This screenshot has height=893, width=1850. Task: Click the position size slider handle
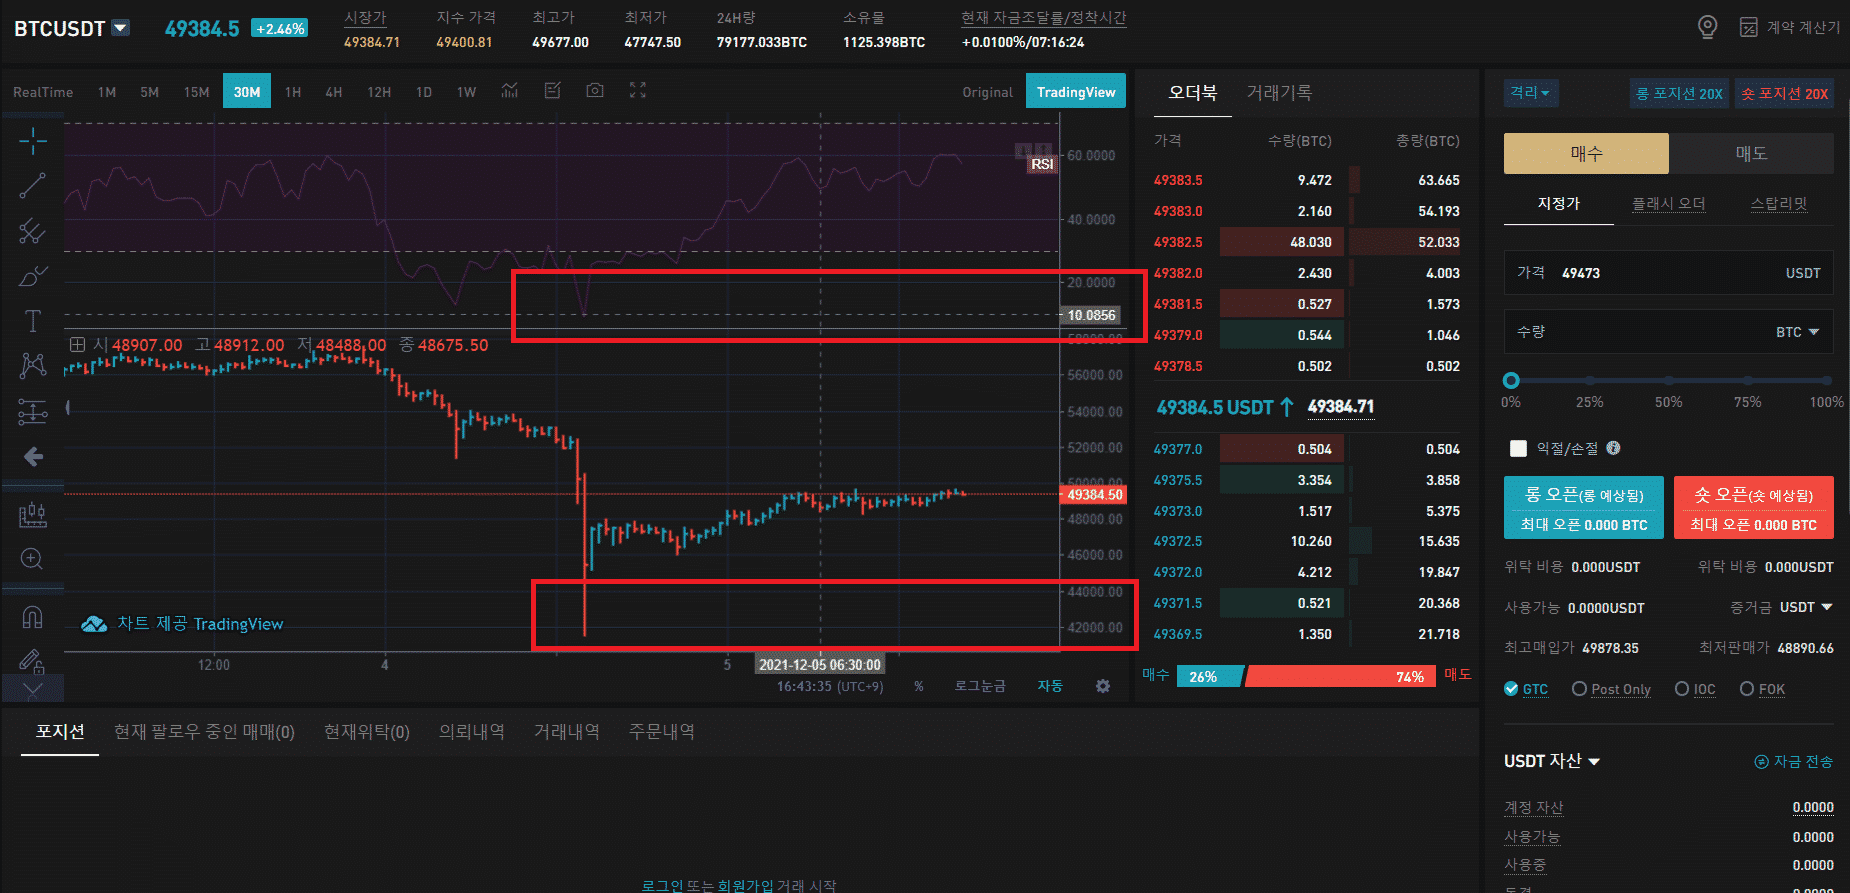click(x=1511, y=380)
